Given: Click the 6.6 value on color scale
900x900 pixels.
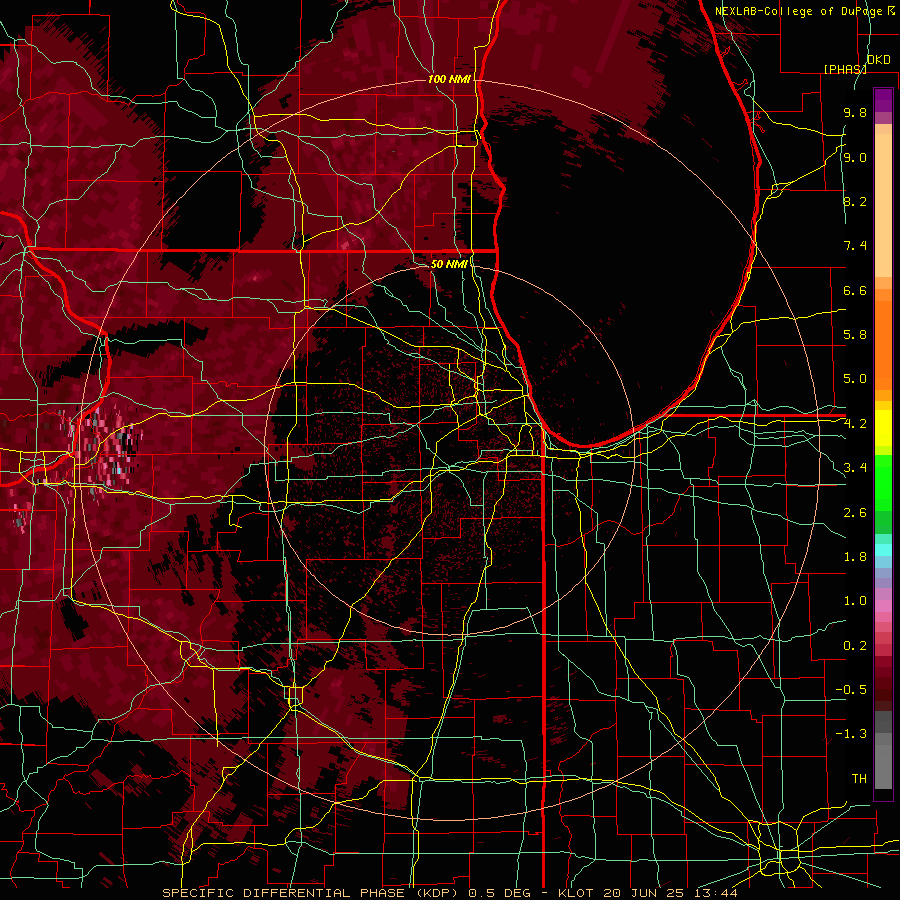Looking at the screenshot, I should [855, 290].
